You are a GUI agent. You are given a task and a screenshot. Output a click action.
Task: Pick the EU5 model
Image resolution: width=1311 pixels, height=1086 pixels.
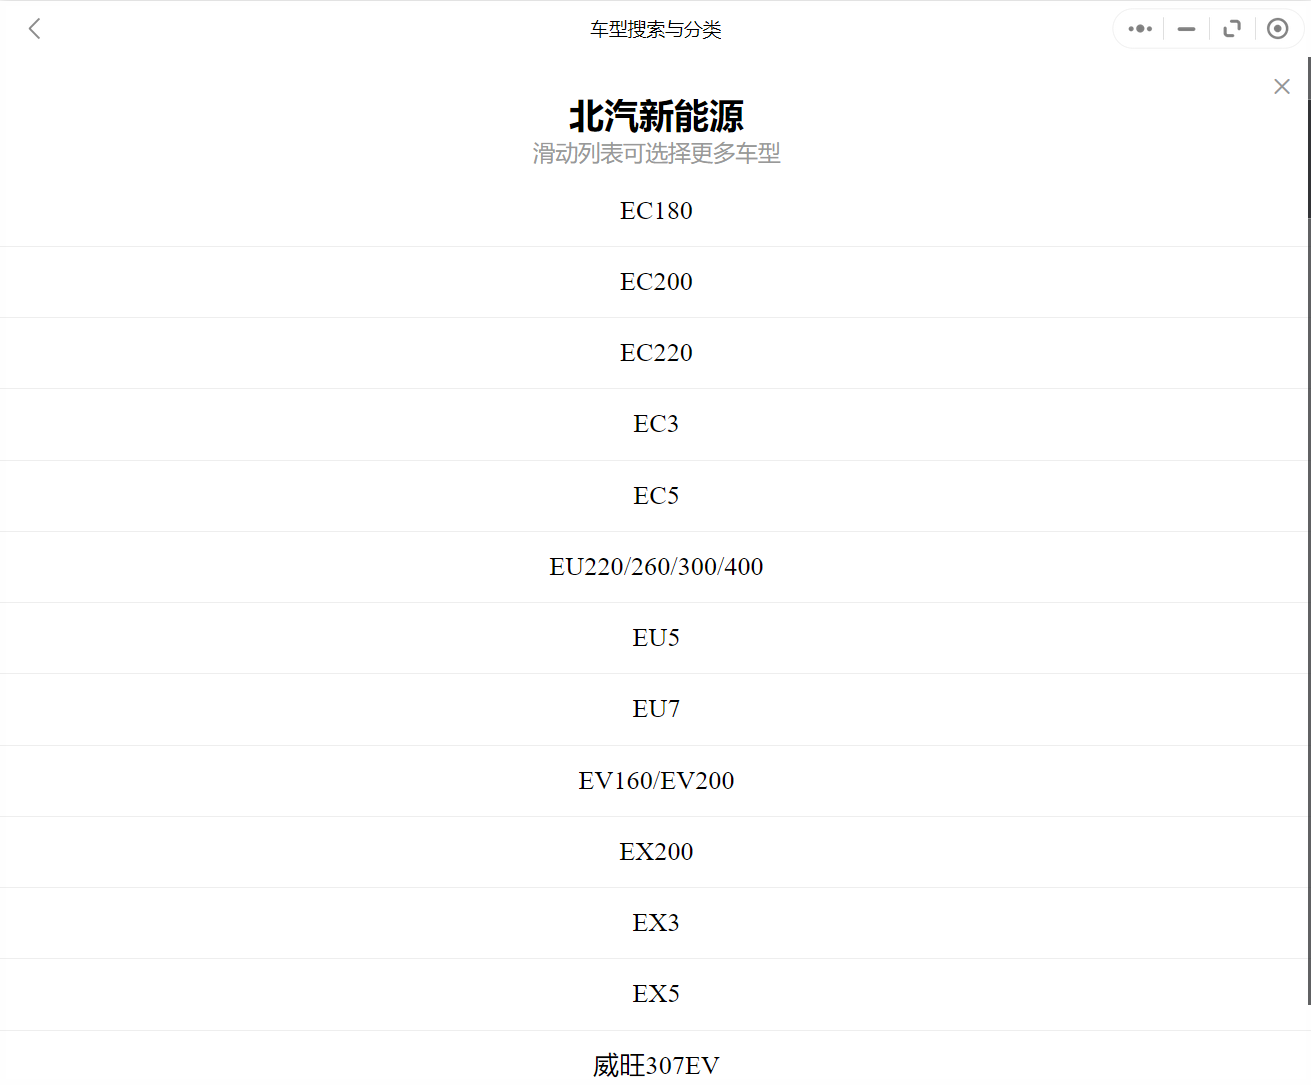(x=656, y=638)
